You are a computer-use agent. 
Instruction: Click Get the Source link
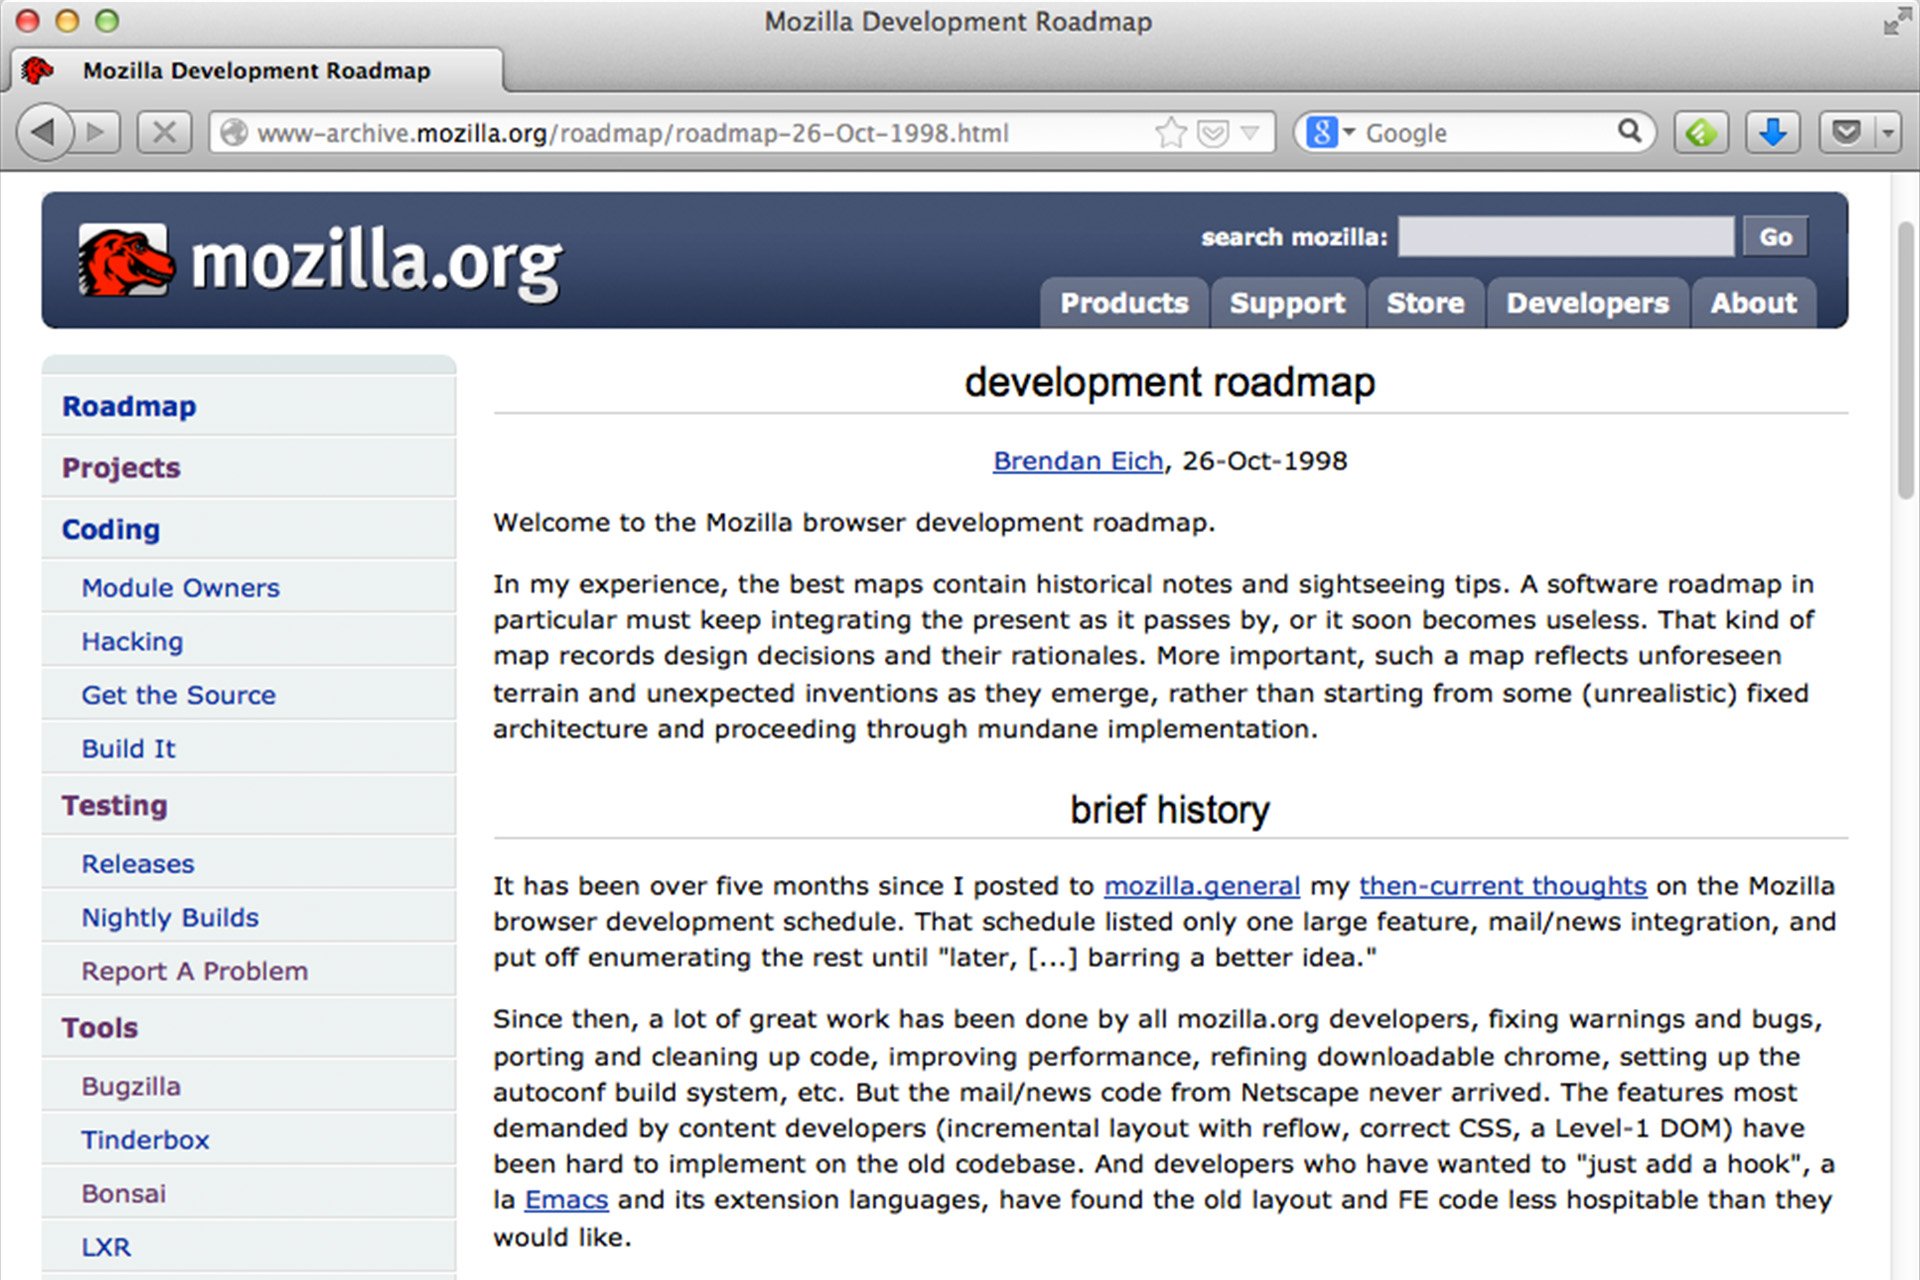(178, 695)
